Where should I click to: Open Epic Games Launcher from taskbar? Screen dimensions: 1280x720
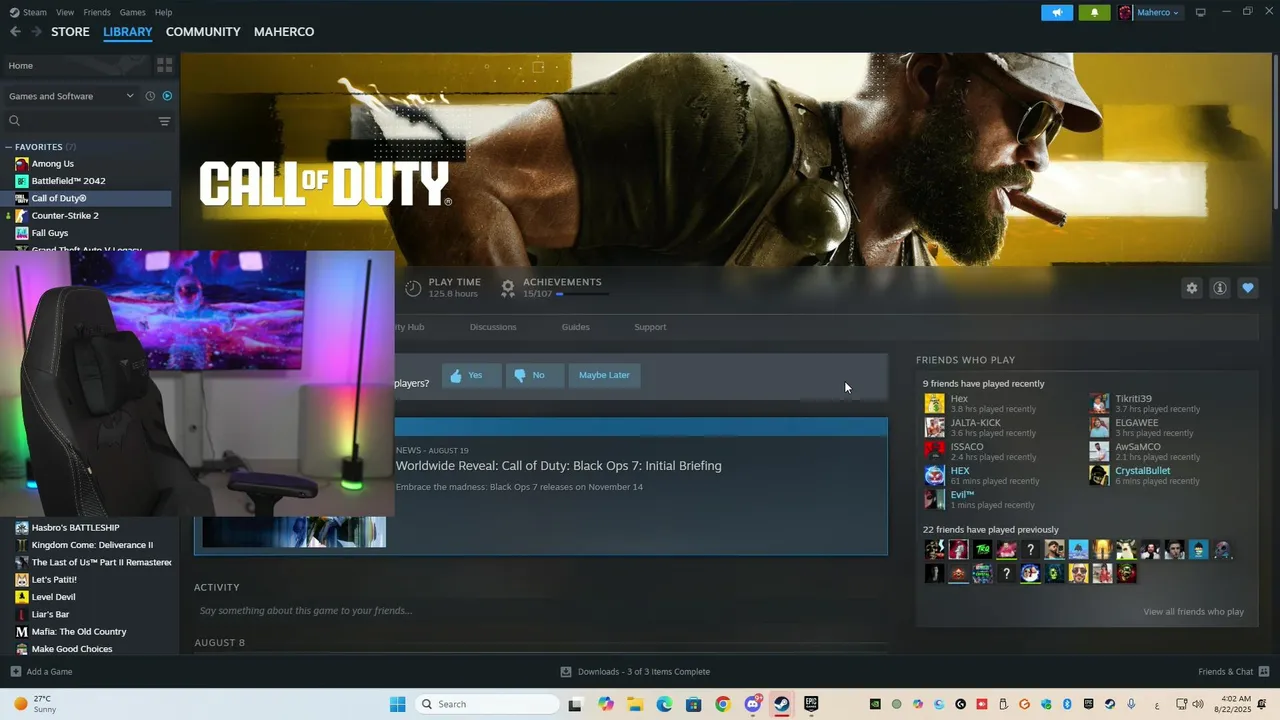[811, 704]
